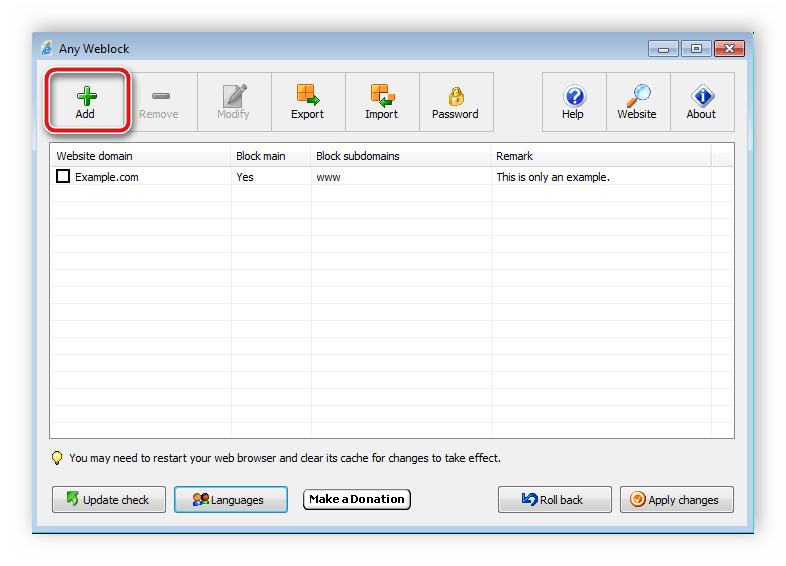Tick the Example.com checkbox

(63, 176)
